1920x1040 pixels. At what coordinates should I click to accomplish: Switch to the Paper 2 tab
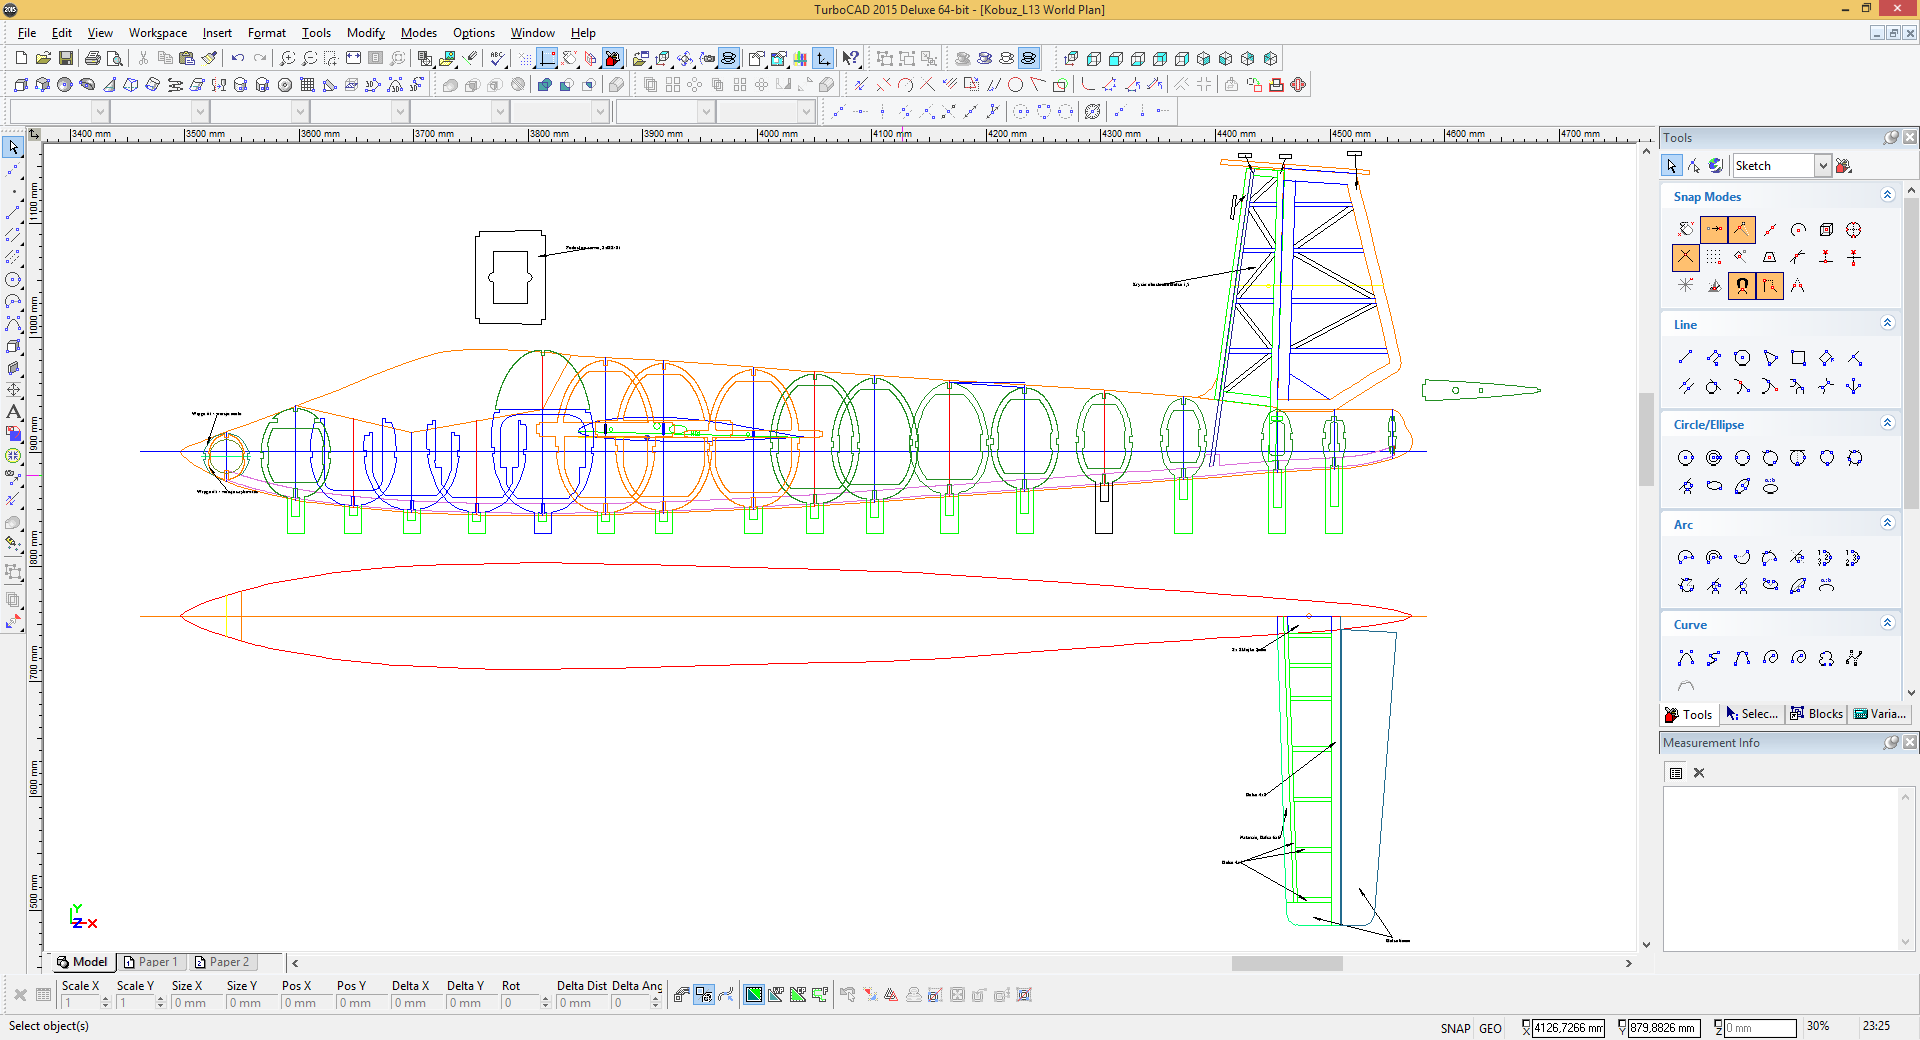(x=222, y=962)
